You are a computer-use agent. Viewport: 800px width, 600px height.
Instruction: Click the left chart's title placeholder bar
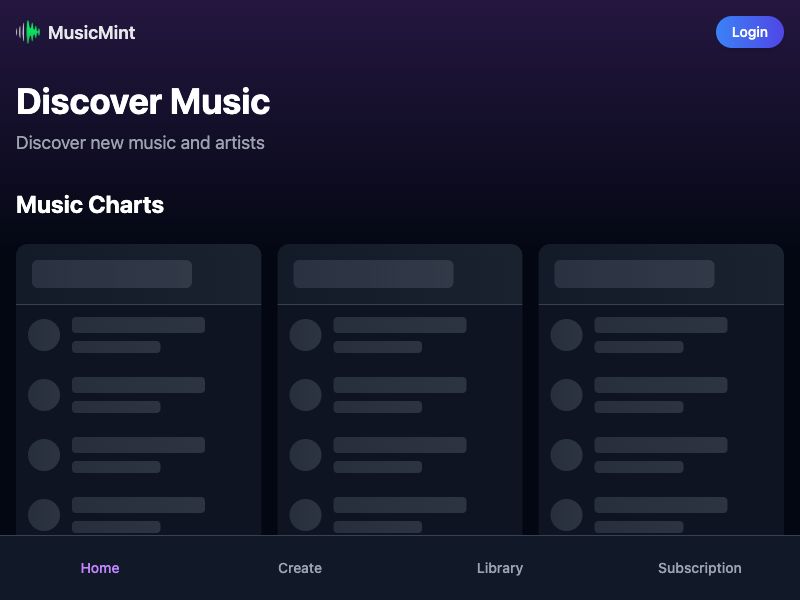[x=112, y=273]
